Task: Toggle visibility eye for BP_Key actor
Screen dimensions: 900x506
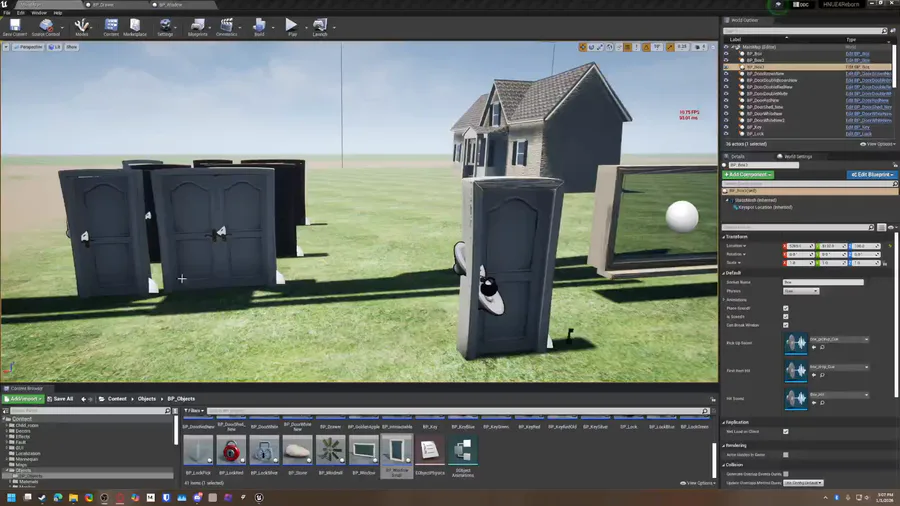Action: [x=727, y=127]
